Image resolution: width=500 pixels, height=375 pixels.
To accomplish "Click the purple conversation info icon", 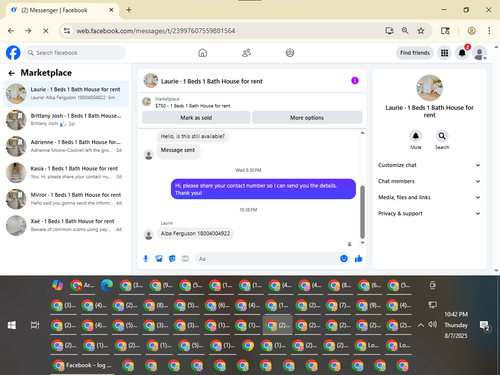I will point(355,81).
